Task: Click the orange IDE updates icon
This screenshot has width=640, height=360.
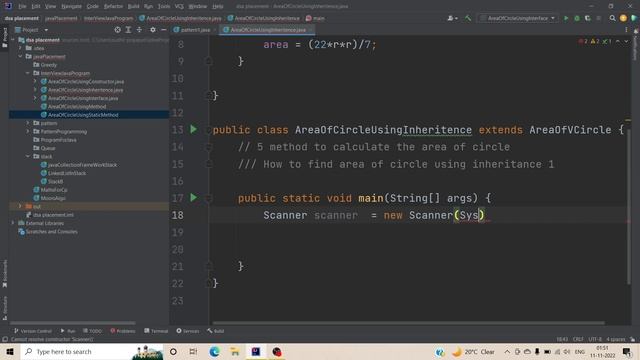Action: pos(623,18)
